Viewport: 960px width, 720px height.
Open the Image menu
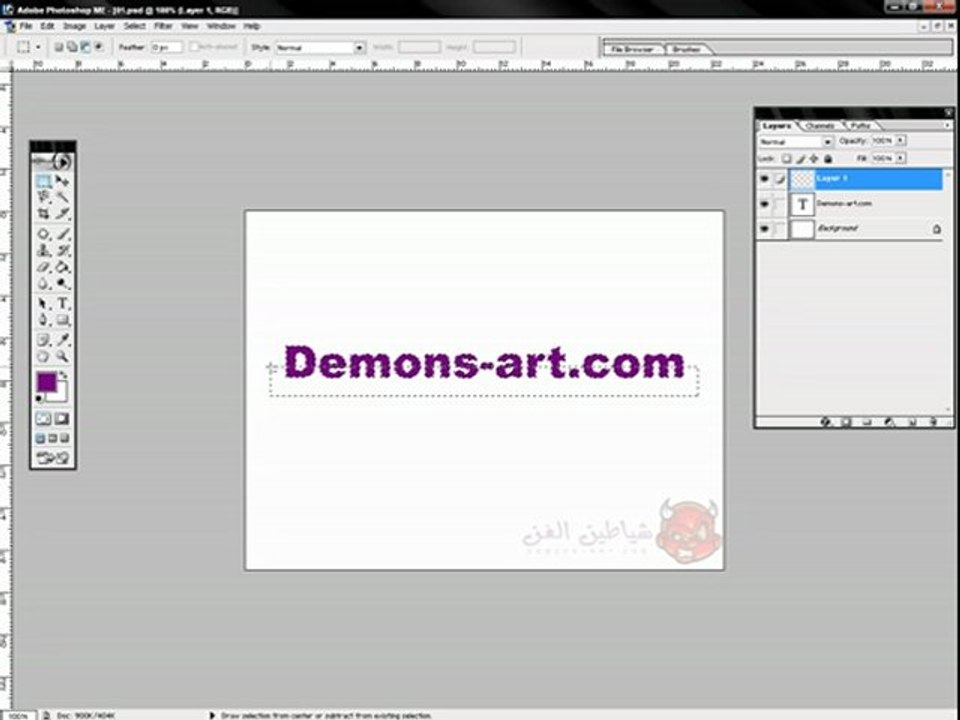click(74, 26)
